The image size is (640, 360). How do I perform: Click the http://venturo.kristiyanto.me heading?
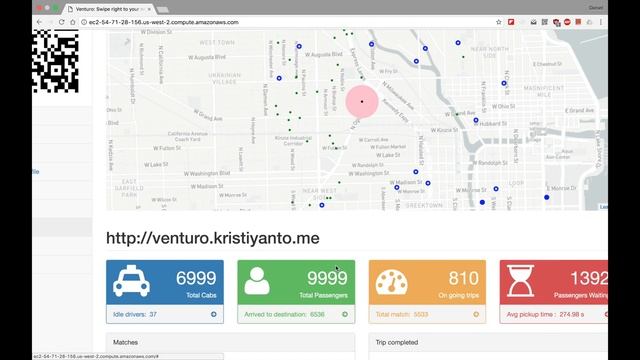213,238
